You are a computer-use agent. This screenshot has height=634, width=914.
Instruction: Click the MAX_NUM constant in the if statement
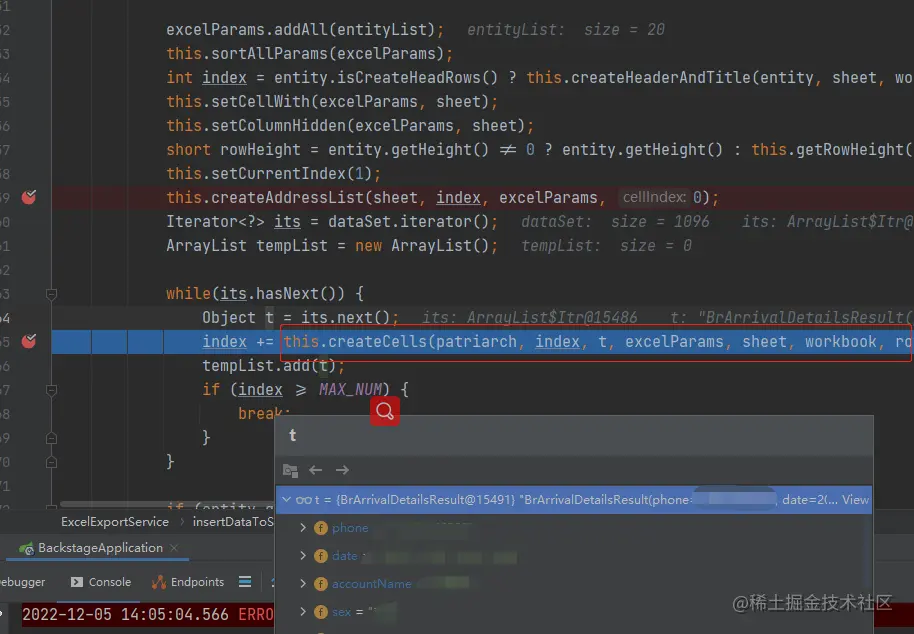350,389
